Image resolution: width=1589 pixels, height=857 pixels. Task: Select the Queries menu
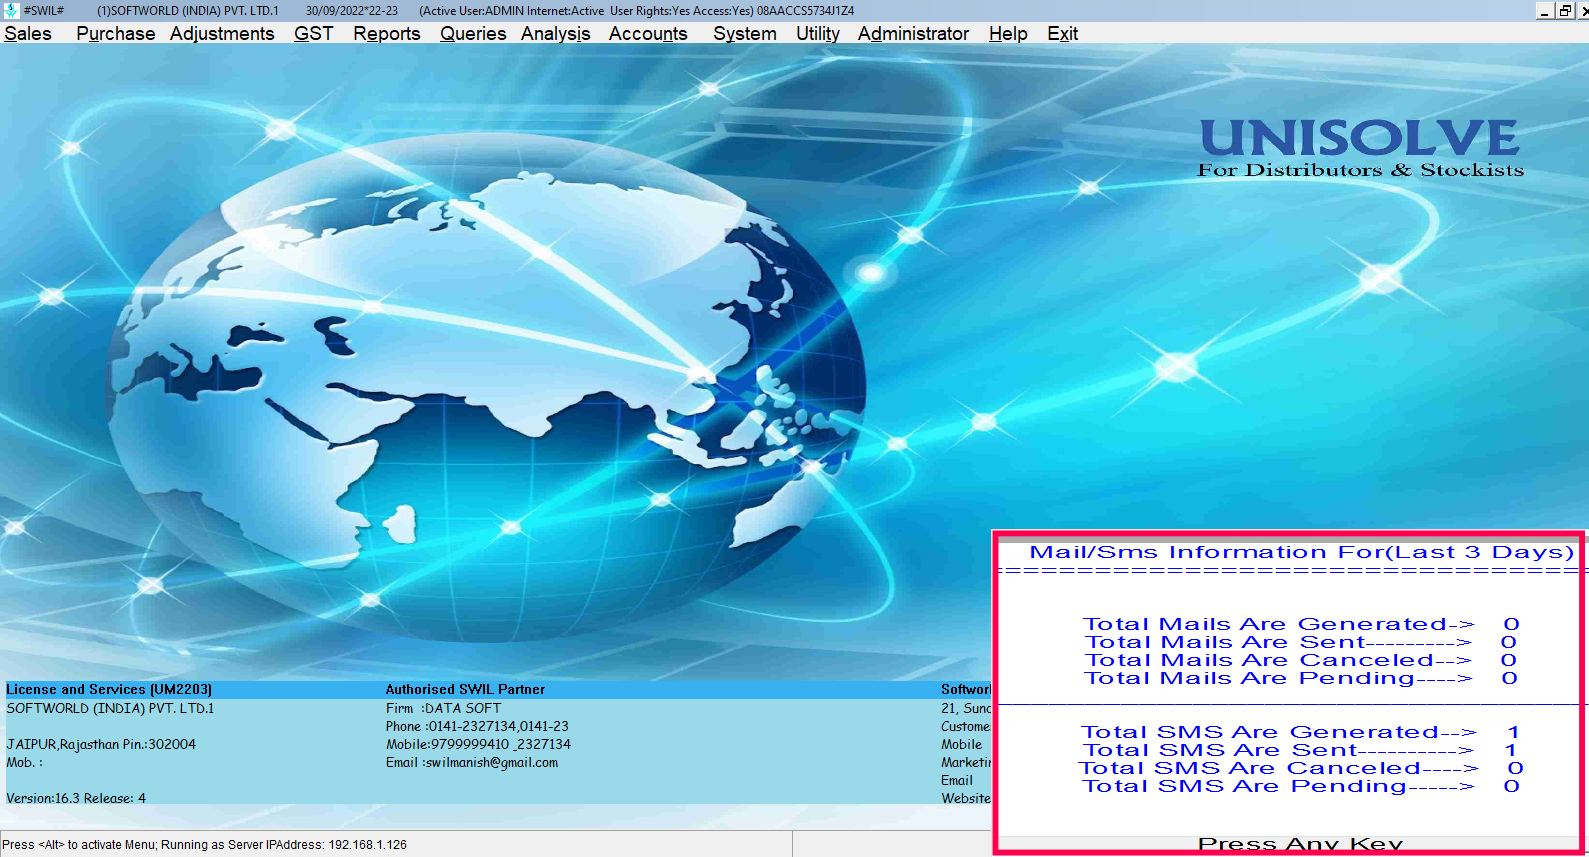click(473, 34)
